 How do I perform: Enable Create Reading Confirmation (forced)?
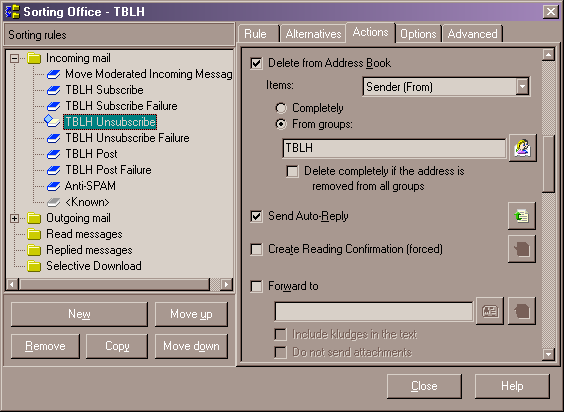(x=256, y=249)
